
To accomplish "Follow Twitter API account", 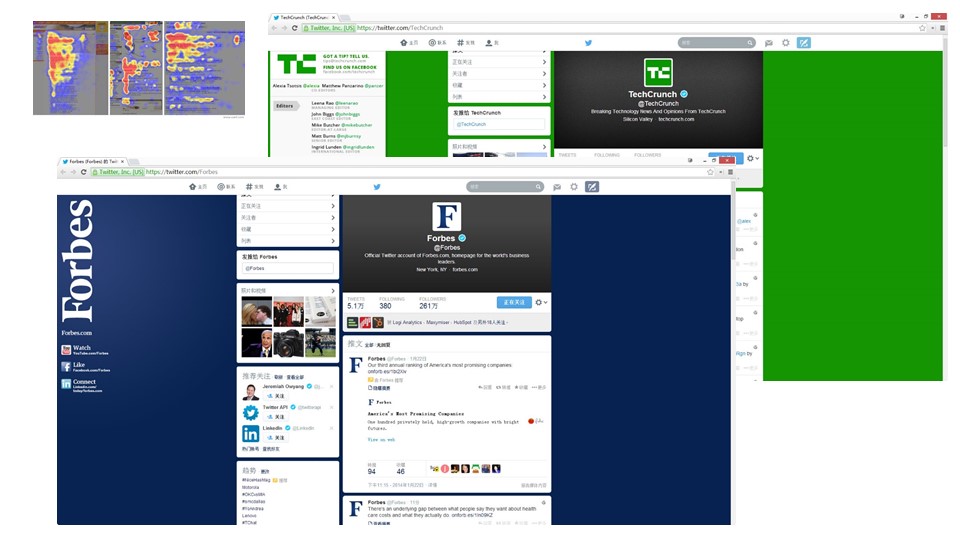I will (x=276, y=416).
